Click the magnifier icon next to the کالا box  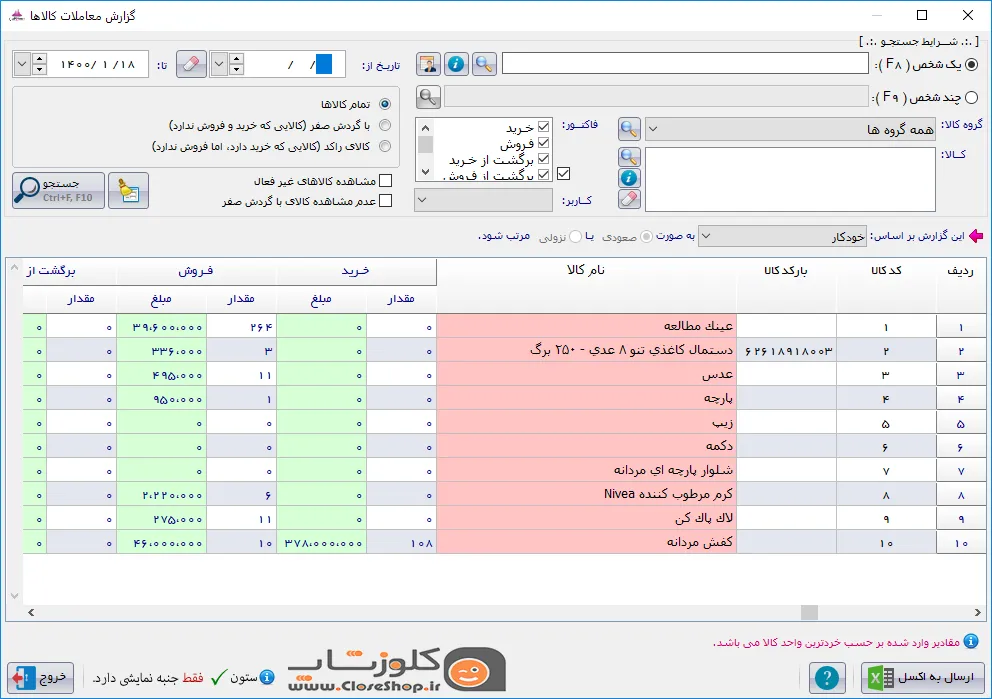point(629,157)
